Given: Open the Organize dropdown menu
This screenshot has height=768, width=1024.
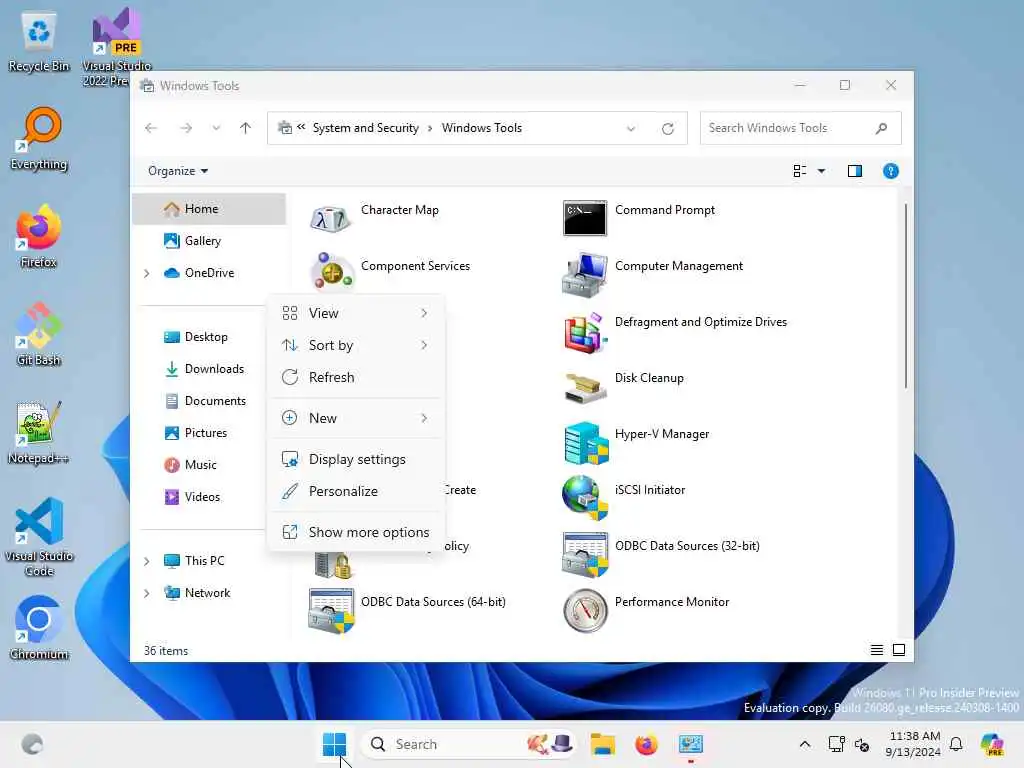Looking at the screenshot, I should click(178, 171).
